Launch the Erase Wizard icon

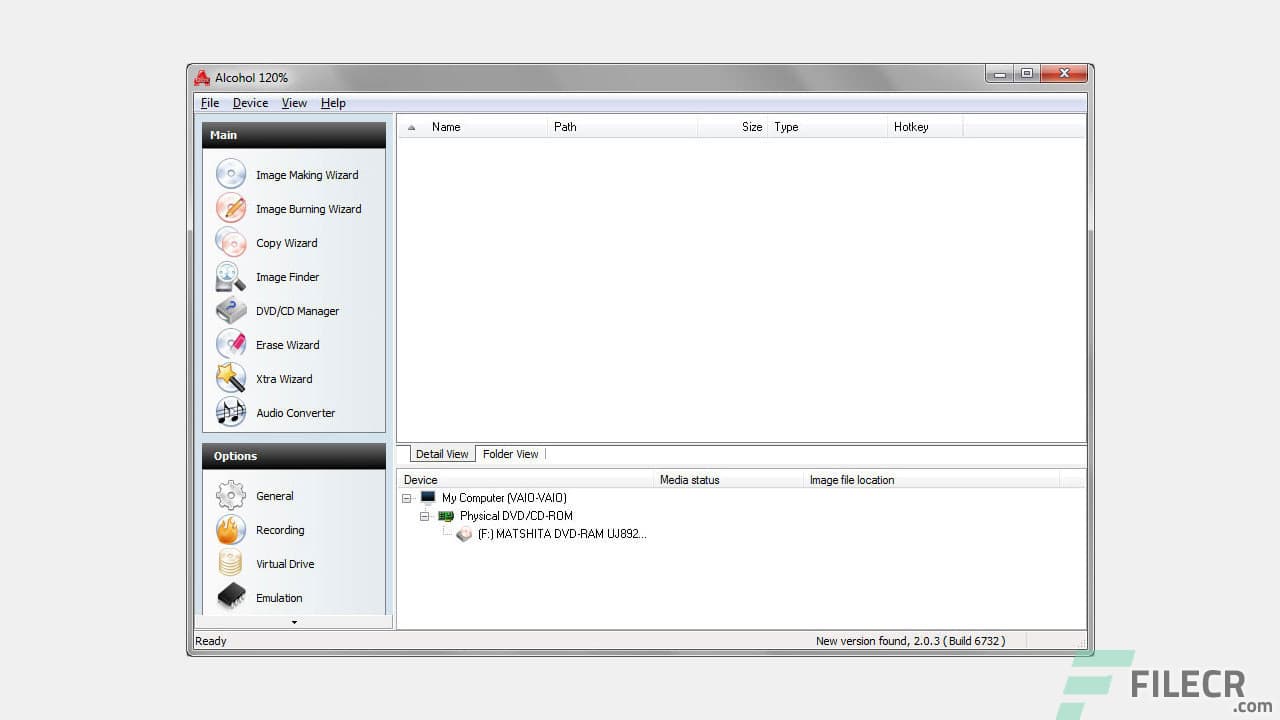coord(231,345)
